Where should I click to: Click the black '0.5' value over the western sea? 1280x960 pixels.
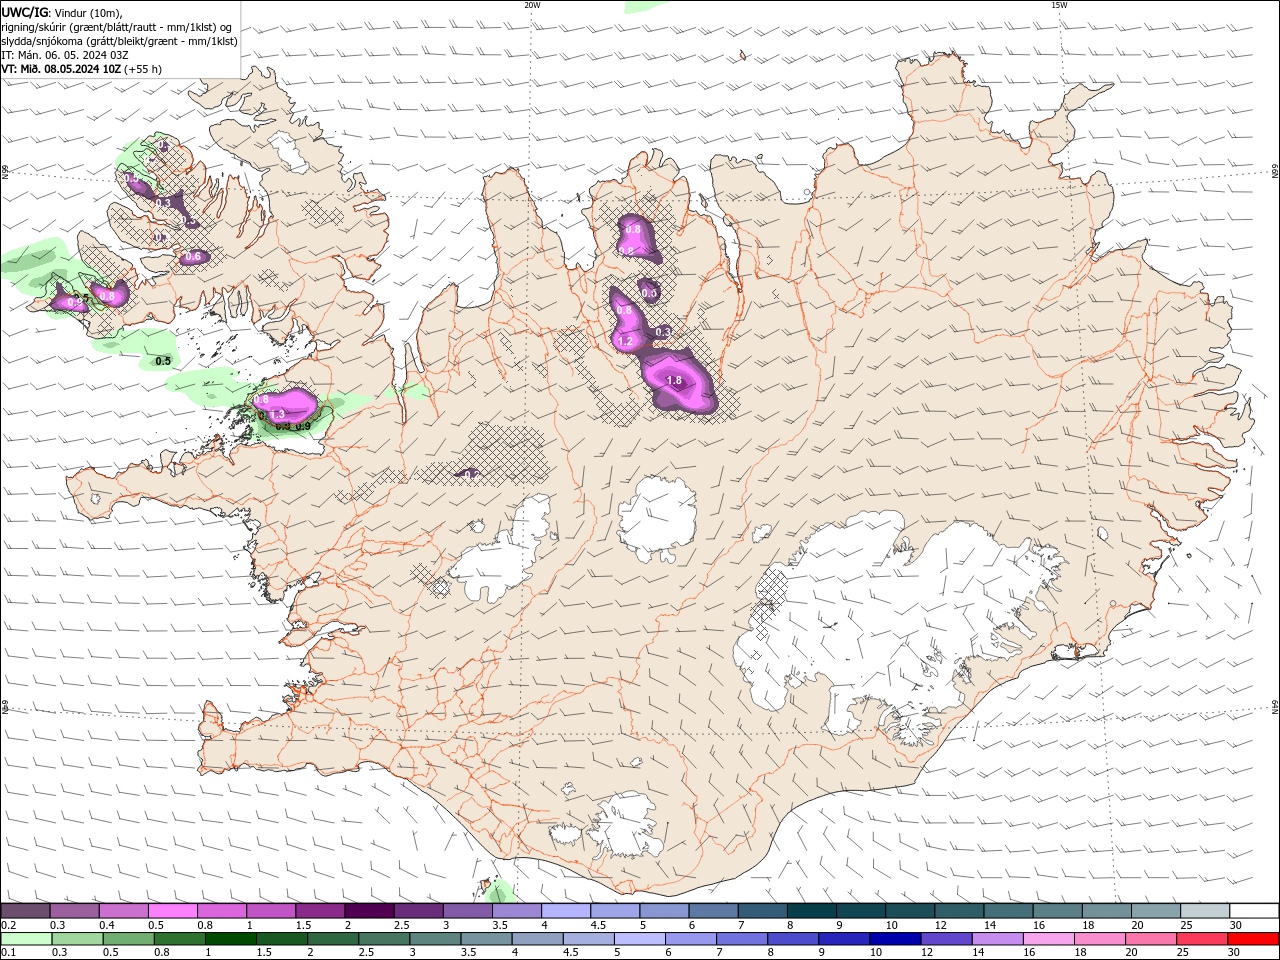coord(163,361)
